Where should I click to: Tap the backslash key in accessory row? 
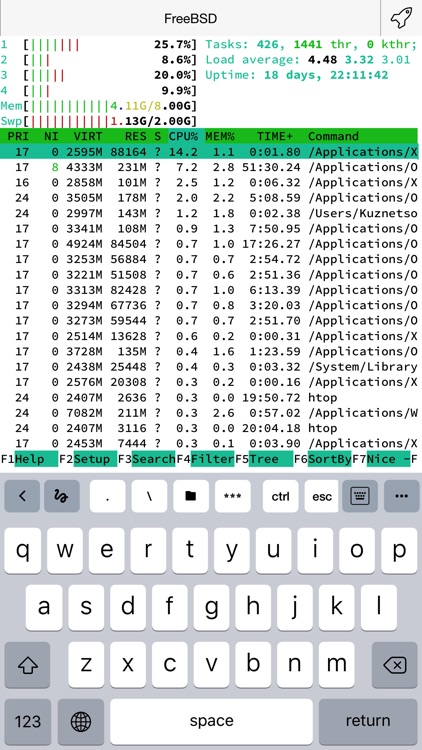tap(149, 496)
